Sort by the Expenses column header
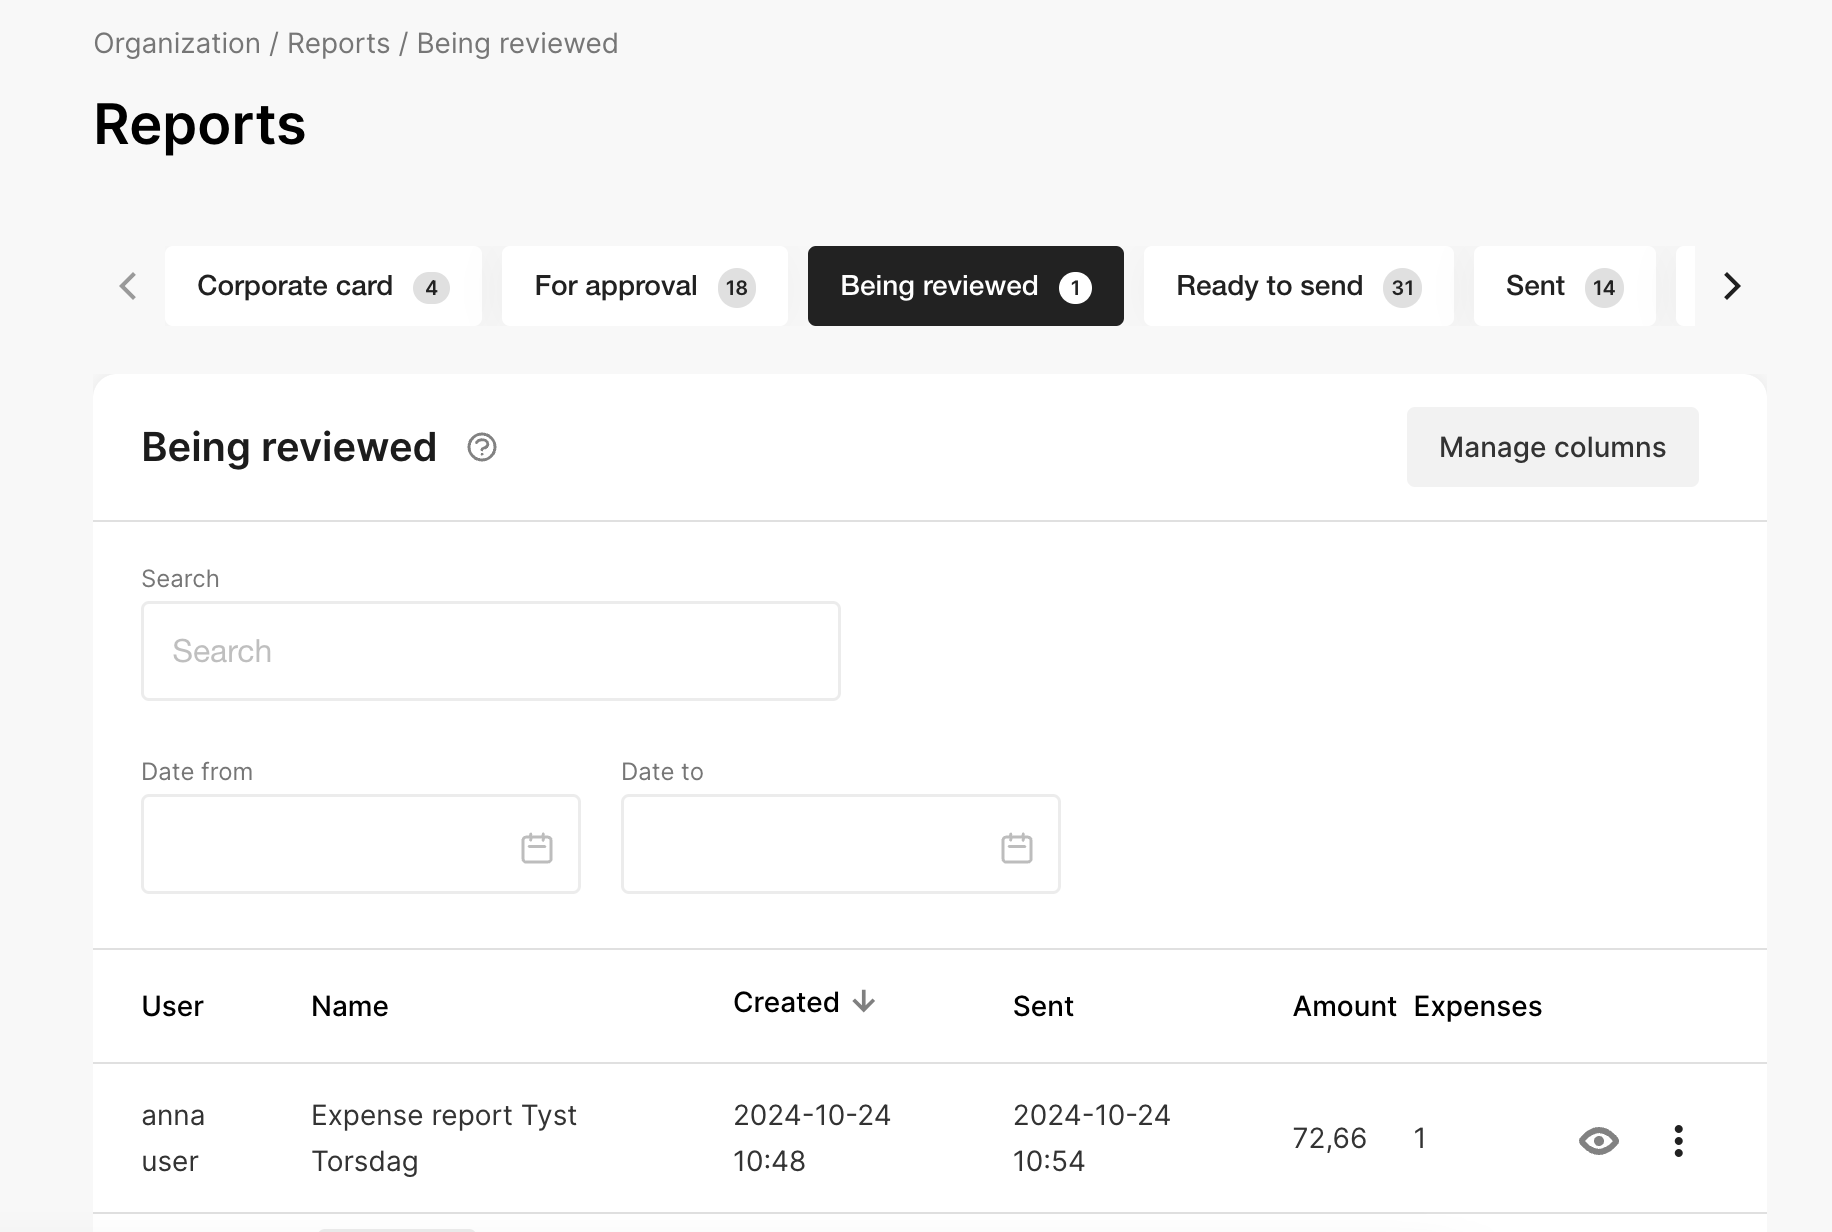The image size is (1832, 1232). tap(1478, 1006)
